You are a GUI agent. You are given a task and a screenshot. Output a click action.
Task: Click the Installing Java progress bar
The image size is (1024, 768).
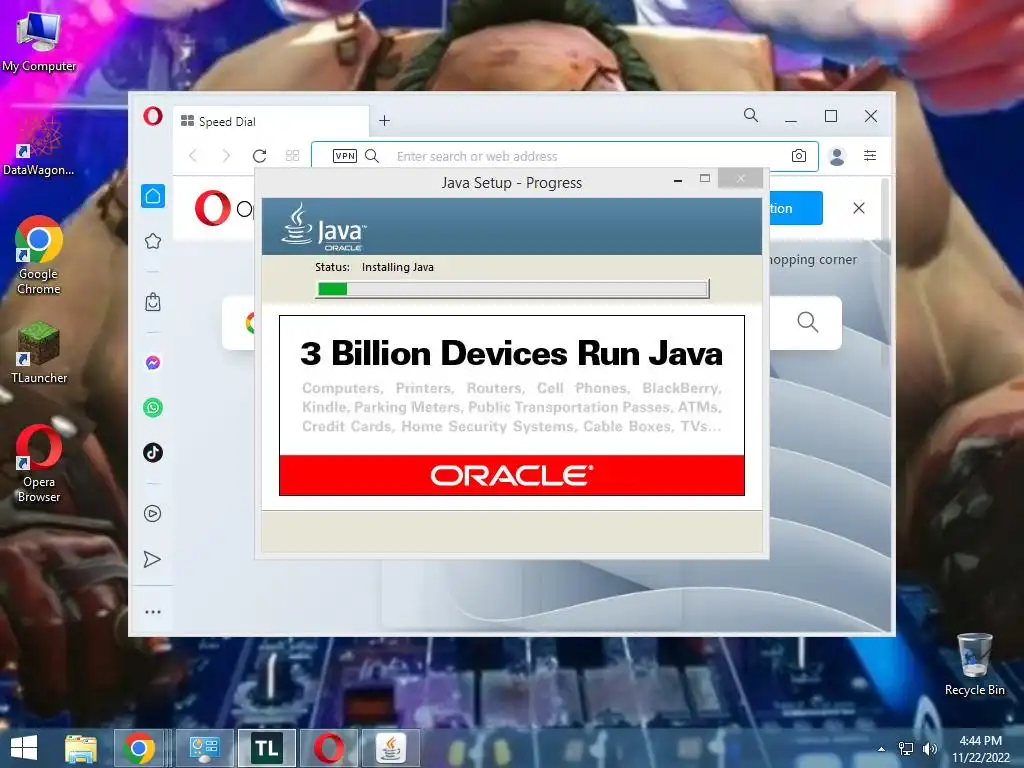pyautogui.click(x=513, y=289)
